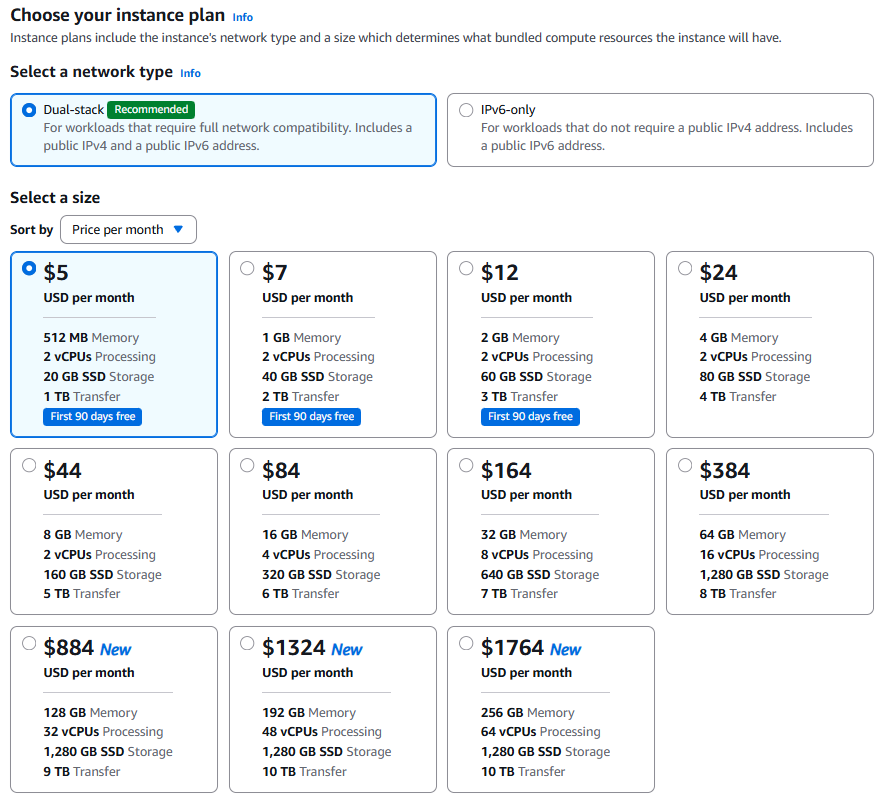Select the new $884 per month plan
Image resolution: width=880 pixels, height=801 pixels.
(28, 643)
